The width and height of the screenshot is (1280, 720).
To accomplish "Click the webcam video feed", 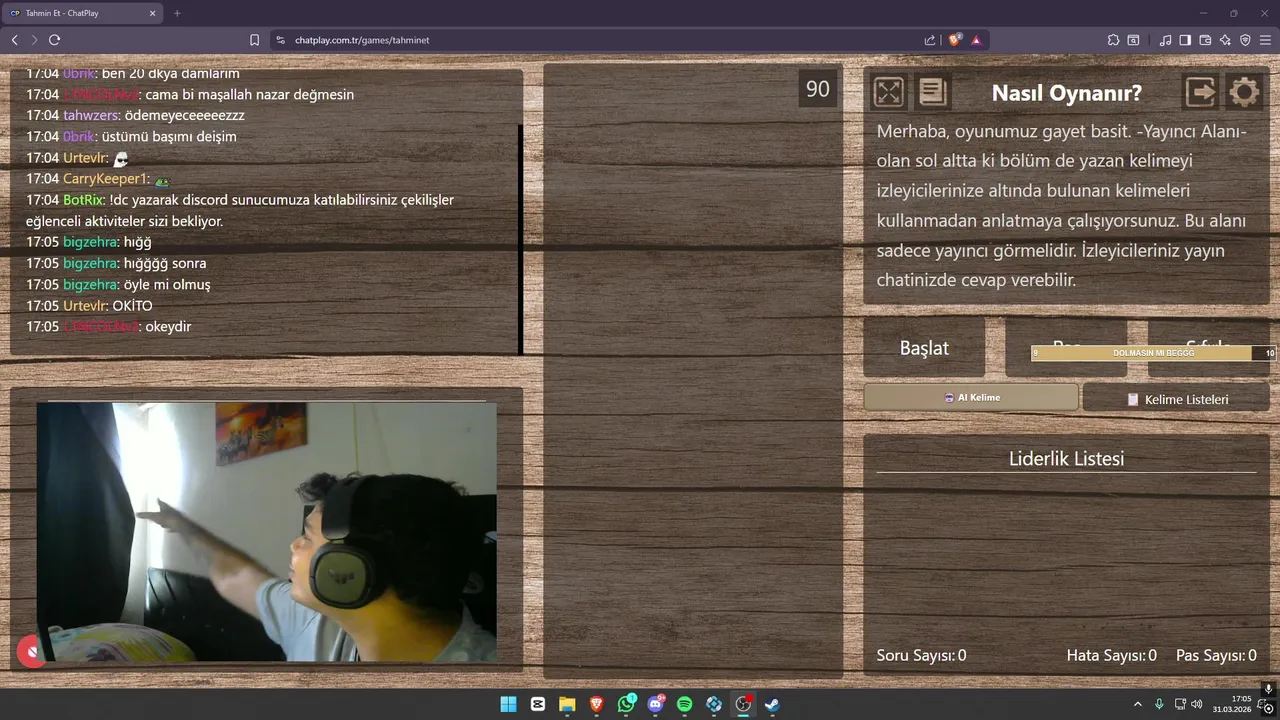I will tap(267, 532).
